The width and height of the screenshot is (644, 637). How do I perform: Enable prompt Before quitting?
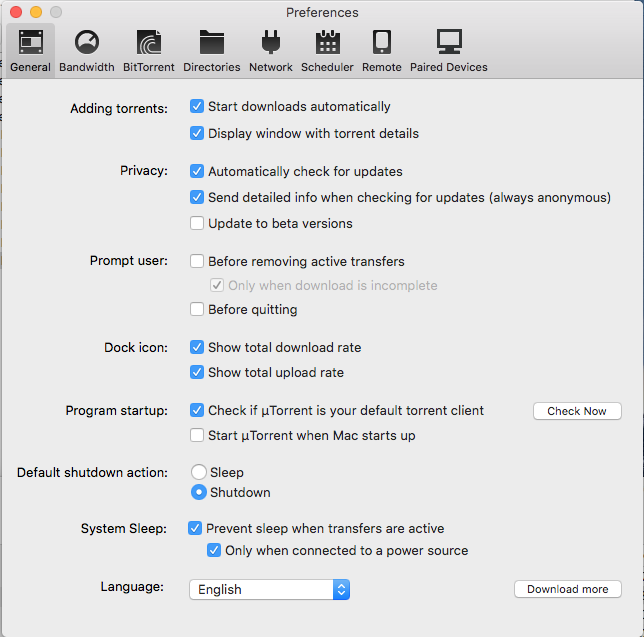[x=197, y=309]
